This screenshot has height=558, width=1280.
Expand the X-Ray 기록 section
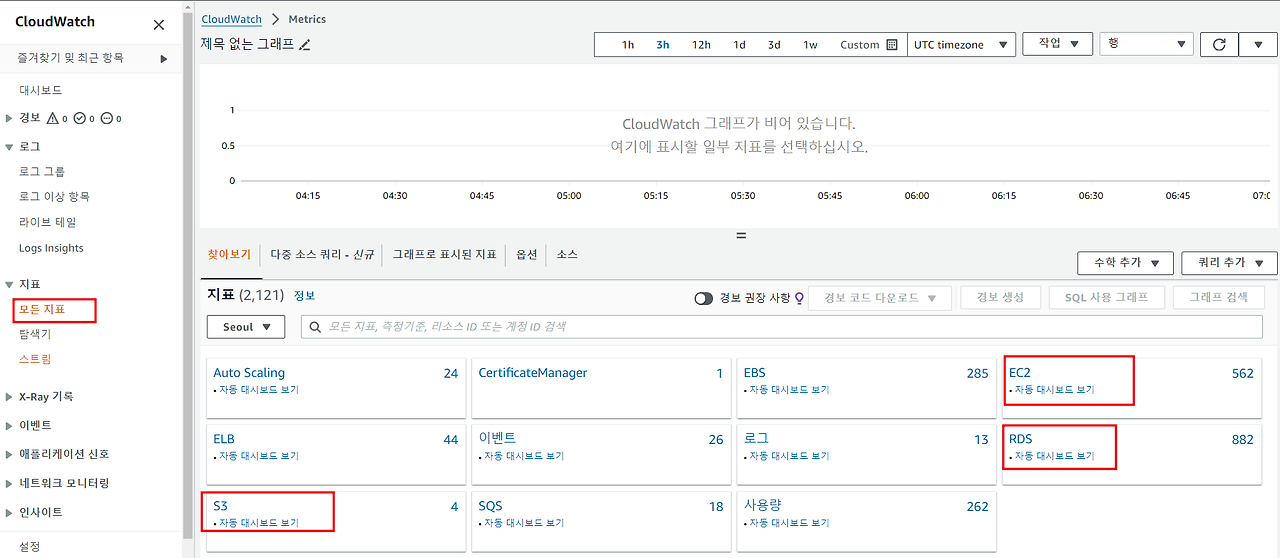[x=9, y=397]
